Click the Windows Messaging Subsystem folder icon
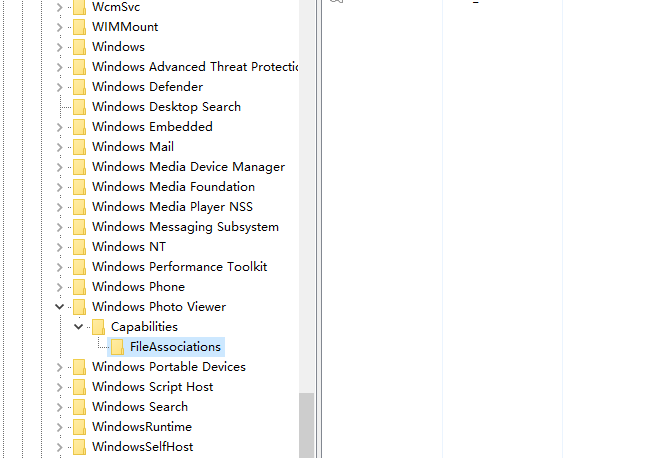 click(79, 227)
